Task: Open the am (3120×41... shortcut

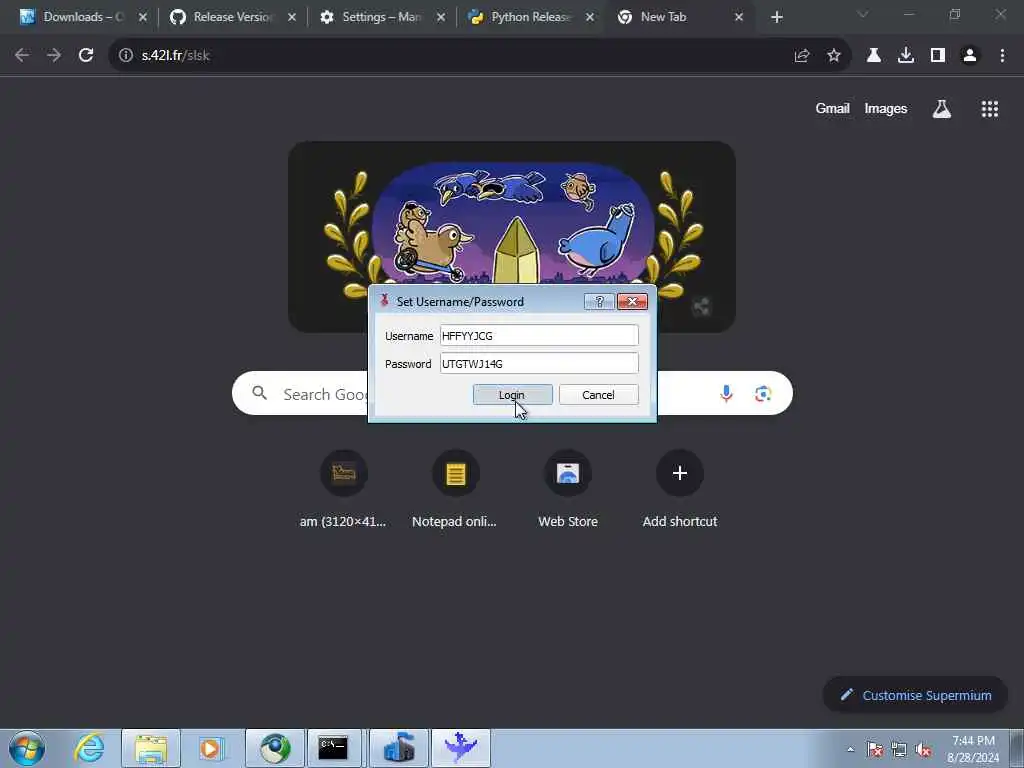Action: pos(344,488)
